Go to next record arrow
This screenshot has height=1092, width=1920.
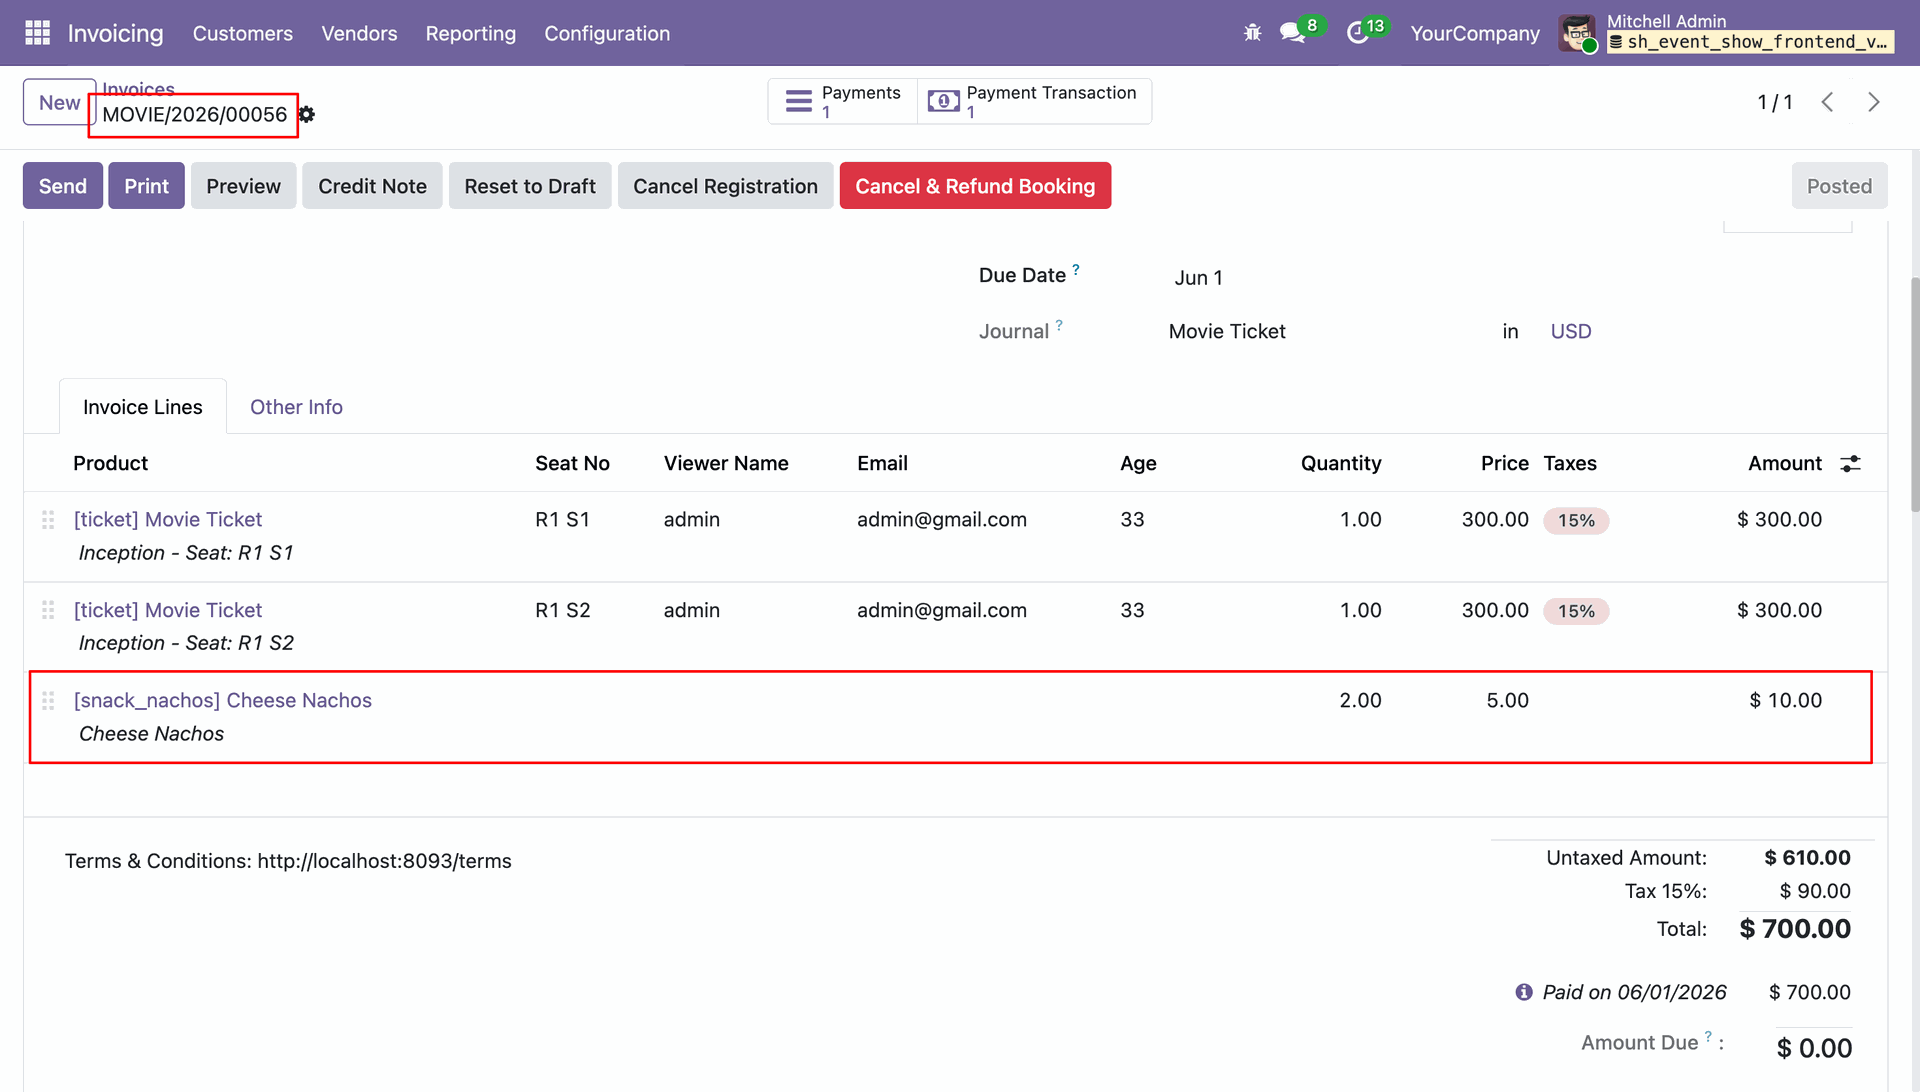(1873, 102)
